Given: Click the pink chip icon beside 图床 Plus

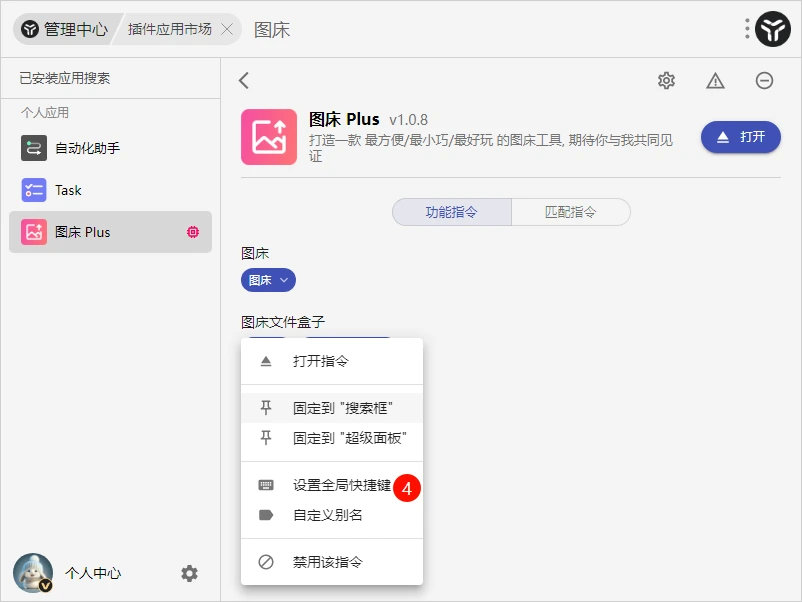Looking at the screenshot, I should (x=193, y=232).
